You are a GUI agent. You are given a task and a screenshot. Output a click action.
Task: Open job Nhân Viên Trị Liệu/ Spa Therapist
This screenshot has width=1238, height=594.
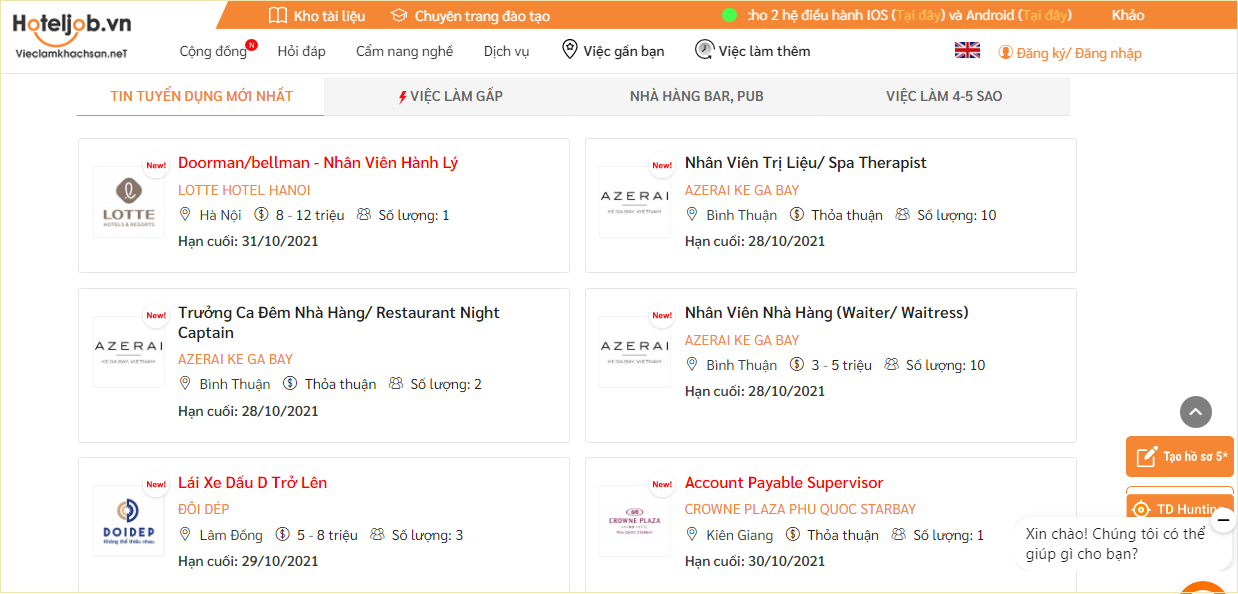(806, 163)
